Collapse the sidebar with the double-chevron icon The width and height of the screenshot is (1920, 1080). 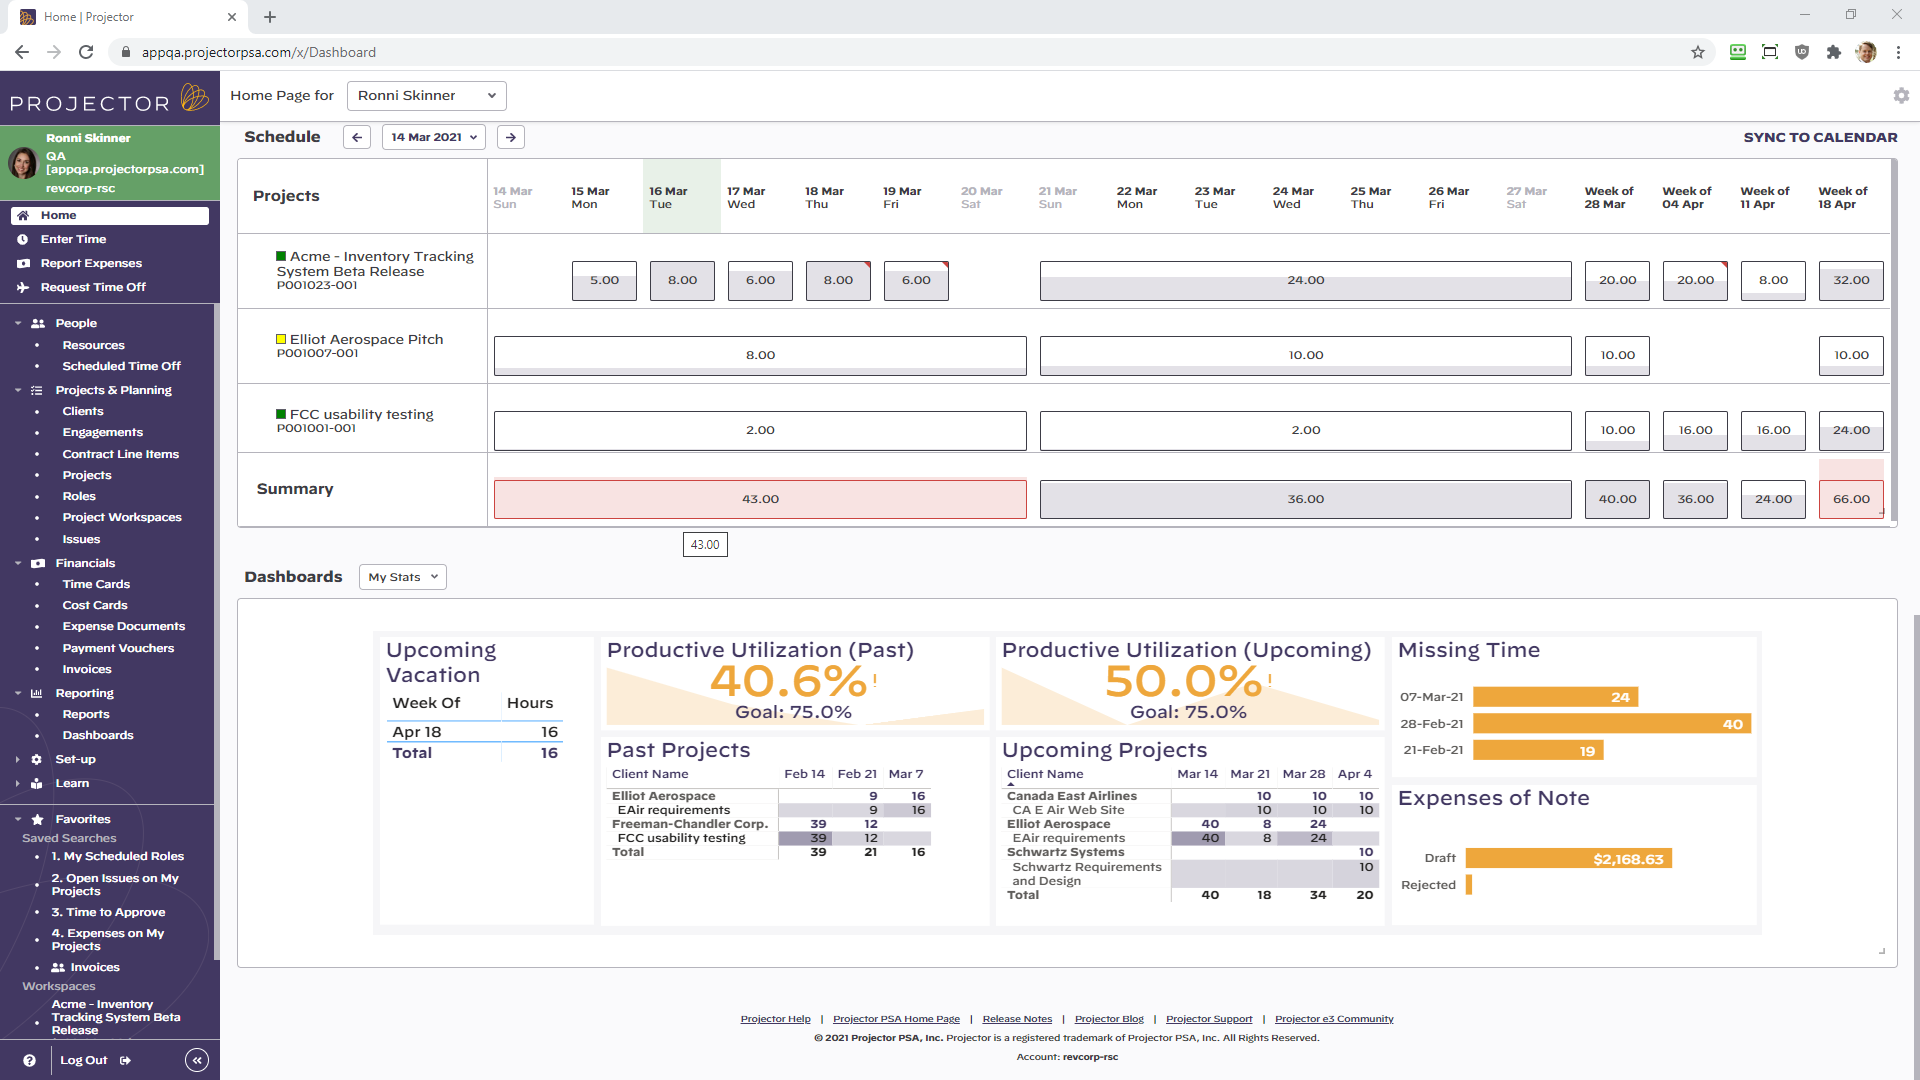pyautogui.click(x=197, y=1061)
